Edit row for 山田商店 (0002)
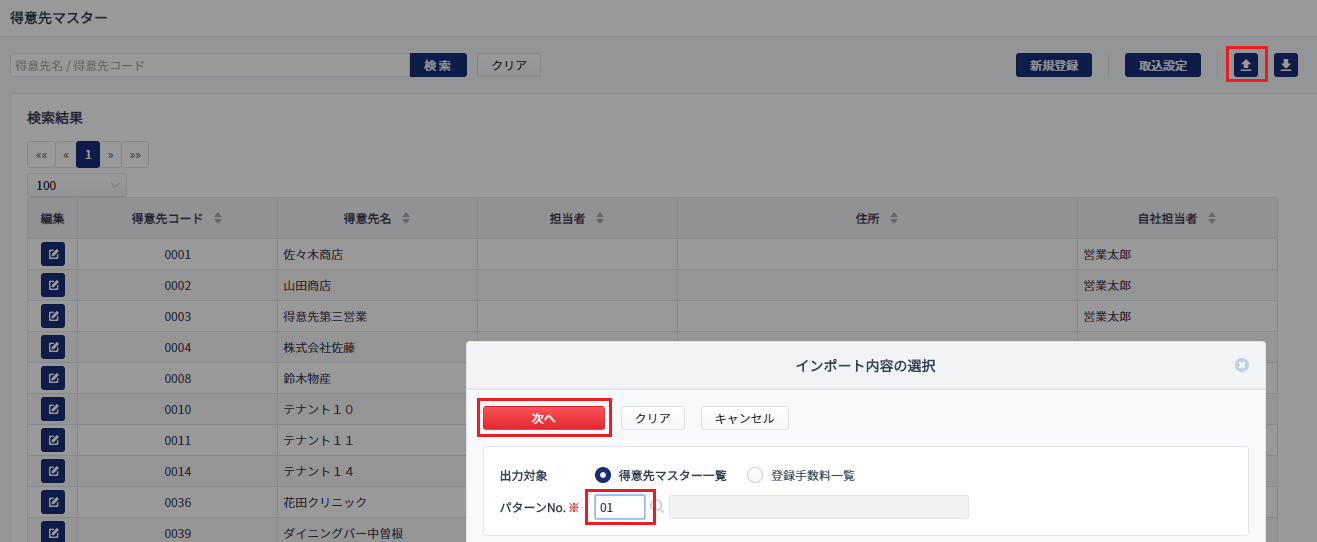The height and width of the screenshot is (542, 1317). 53,285
